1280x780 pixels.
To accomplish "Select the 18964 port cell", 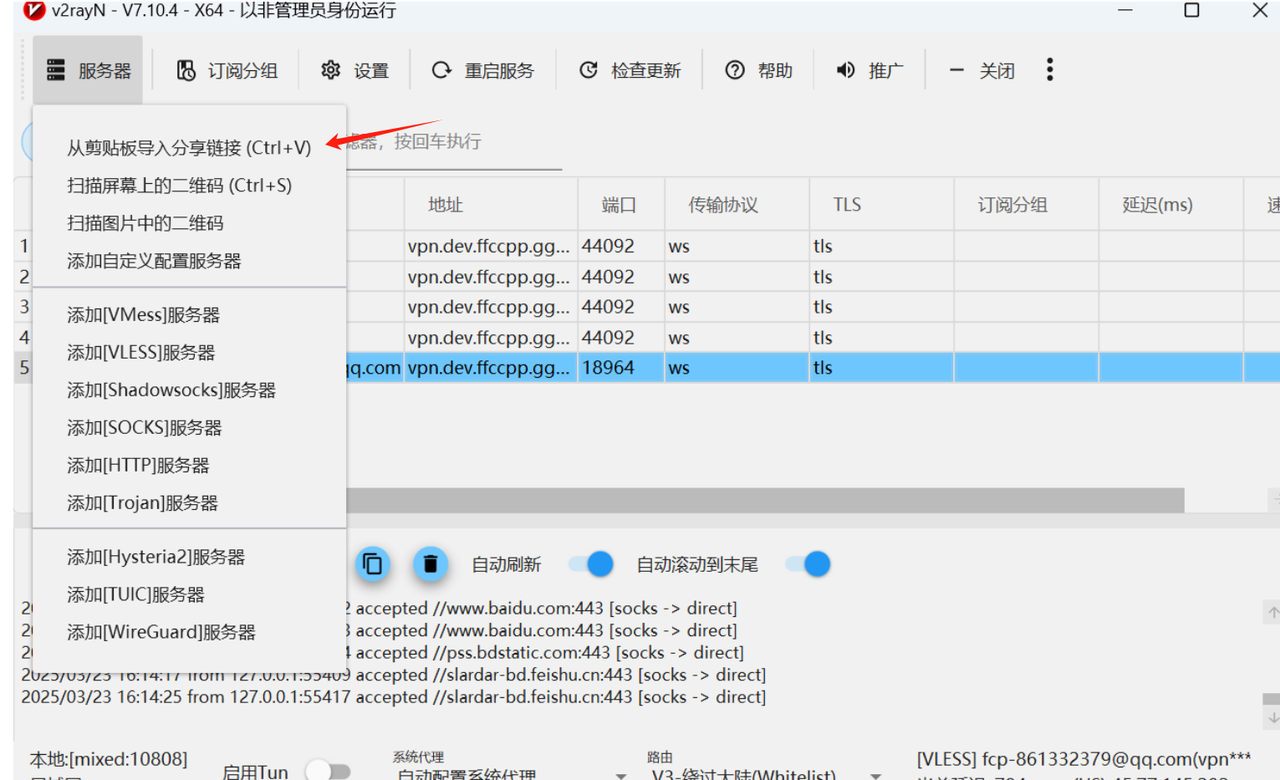I will pyautogui.click(x=621, y=367).
